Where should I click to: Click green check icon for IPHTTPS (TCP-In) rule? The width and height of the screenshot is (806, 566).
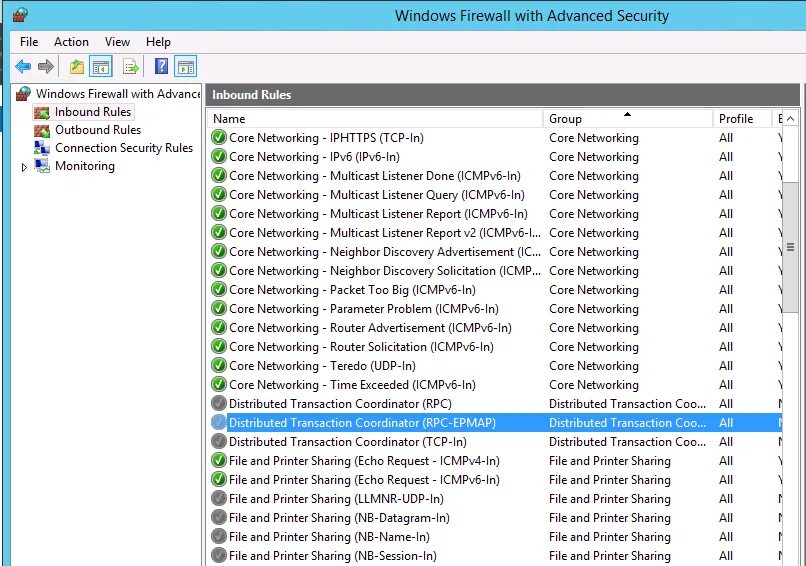pos(219,138)
